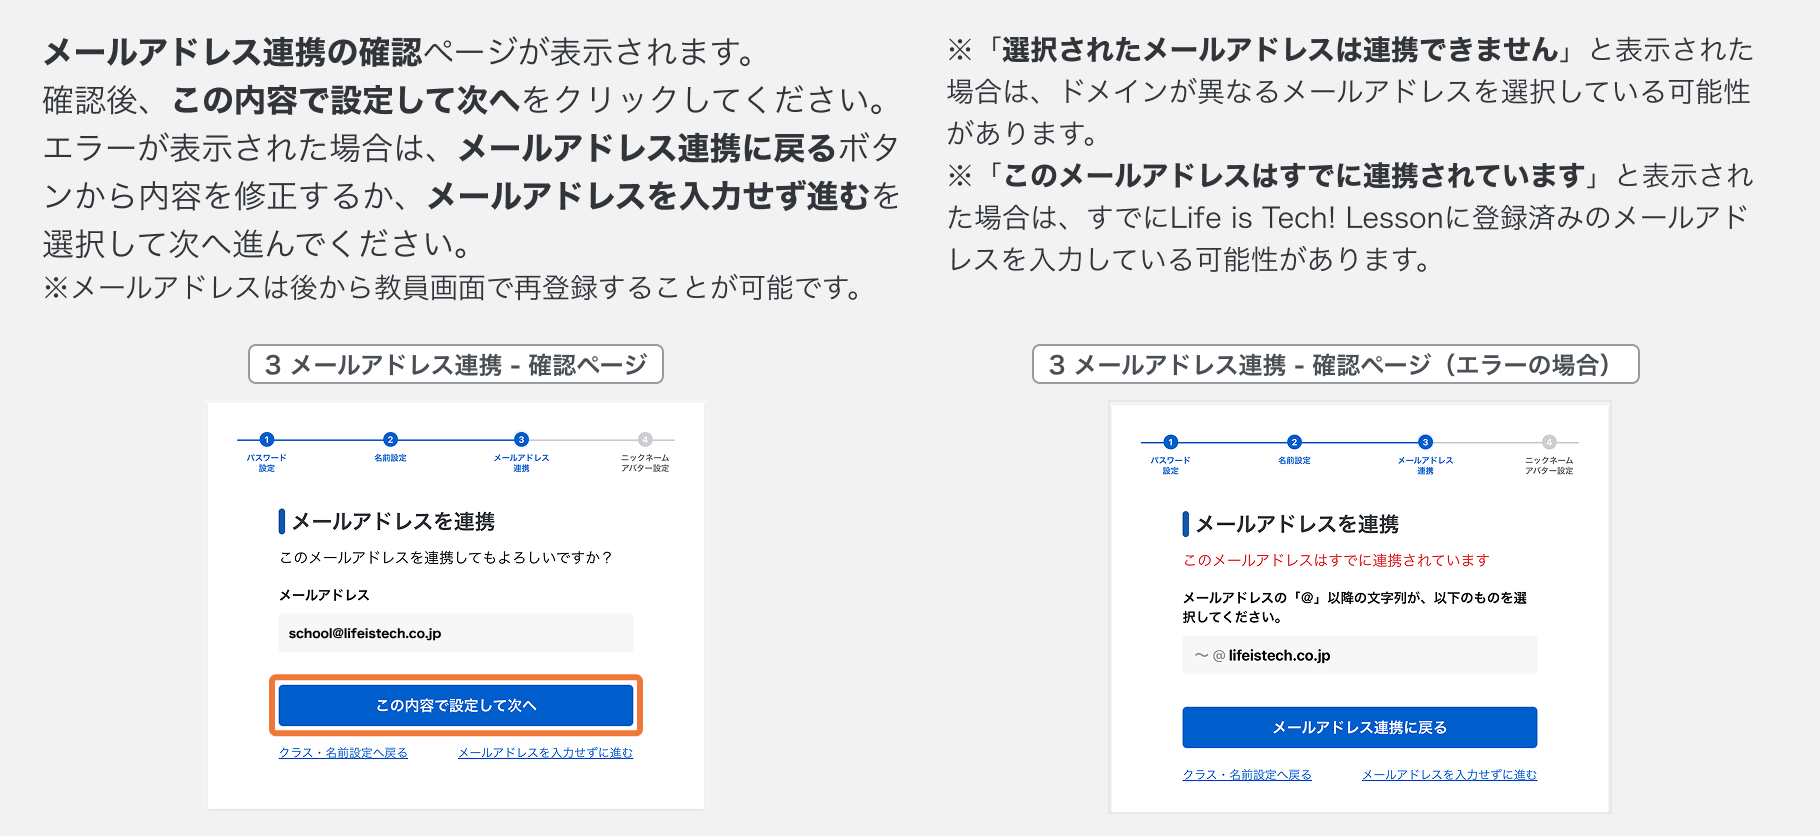This screenshot has width=1820, height=836.
Task: Click the school@lifeistech.co.jp email field
Action: click(x=456, y=633)
